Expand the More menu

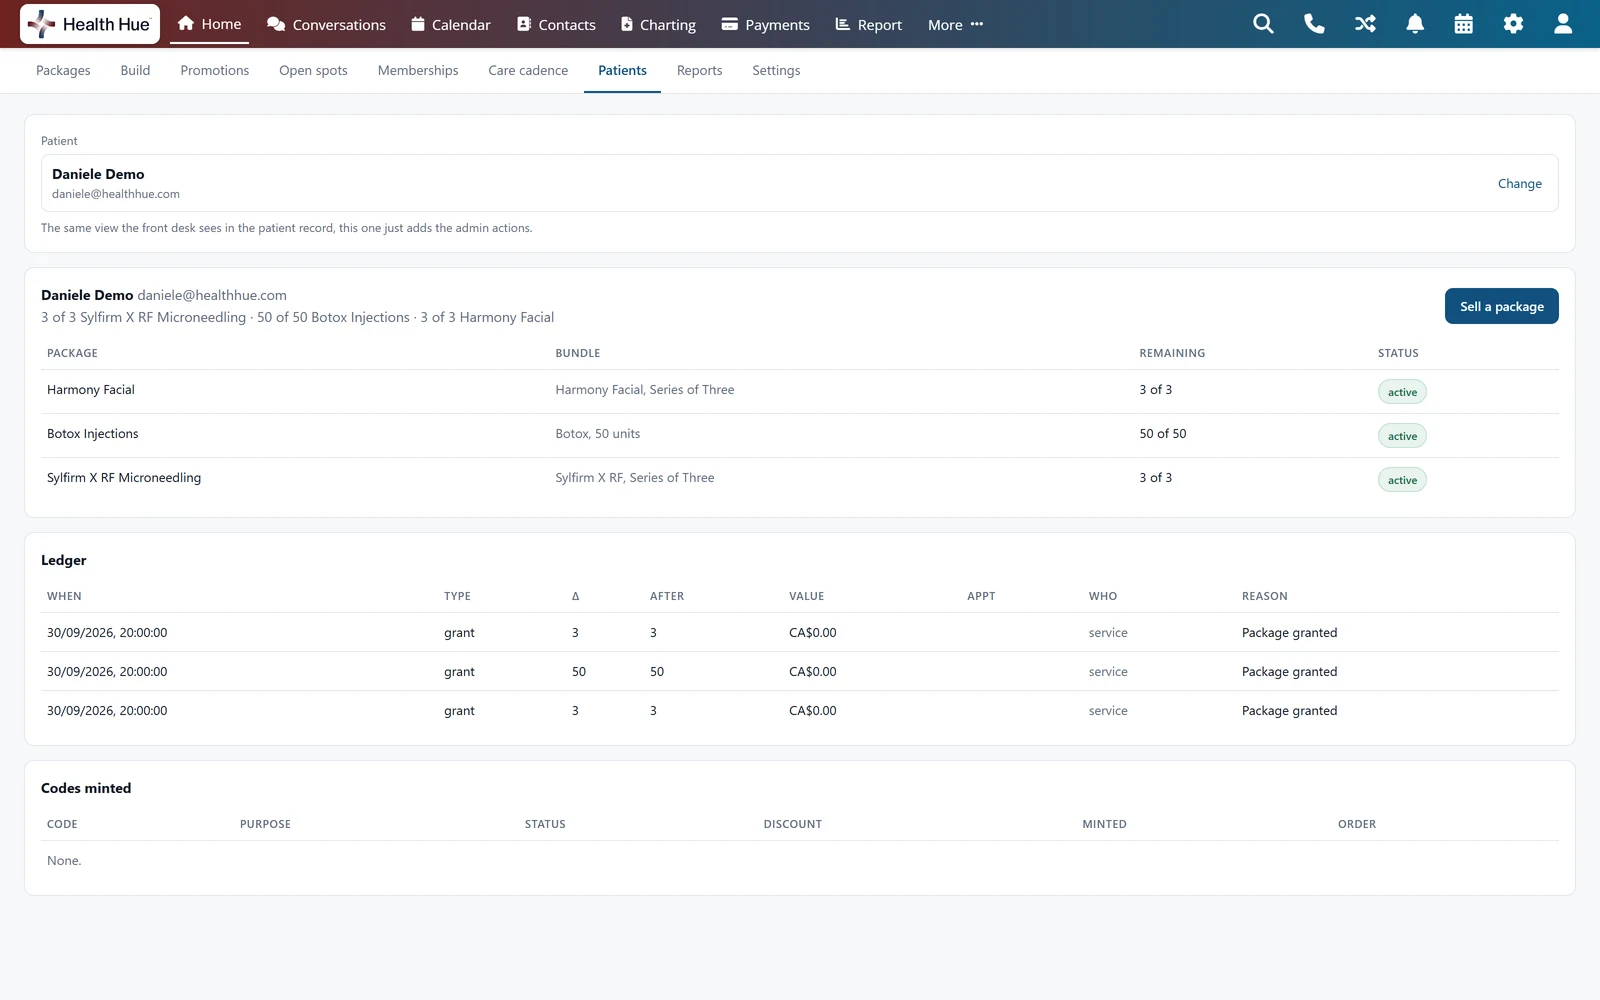[x=955, y=25]
